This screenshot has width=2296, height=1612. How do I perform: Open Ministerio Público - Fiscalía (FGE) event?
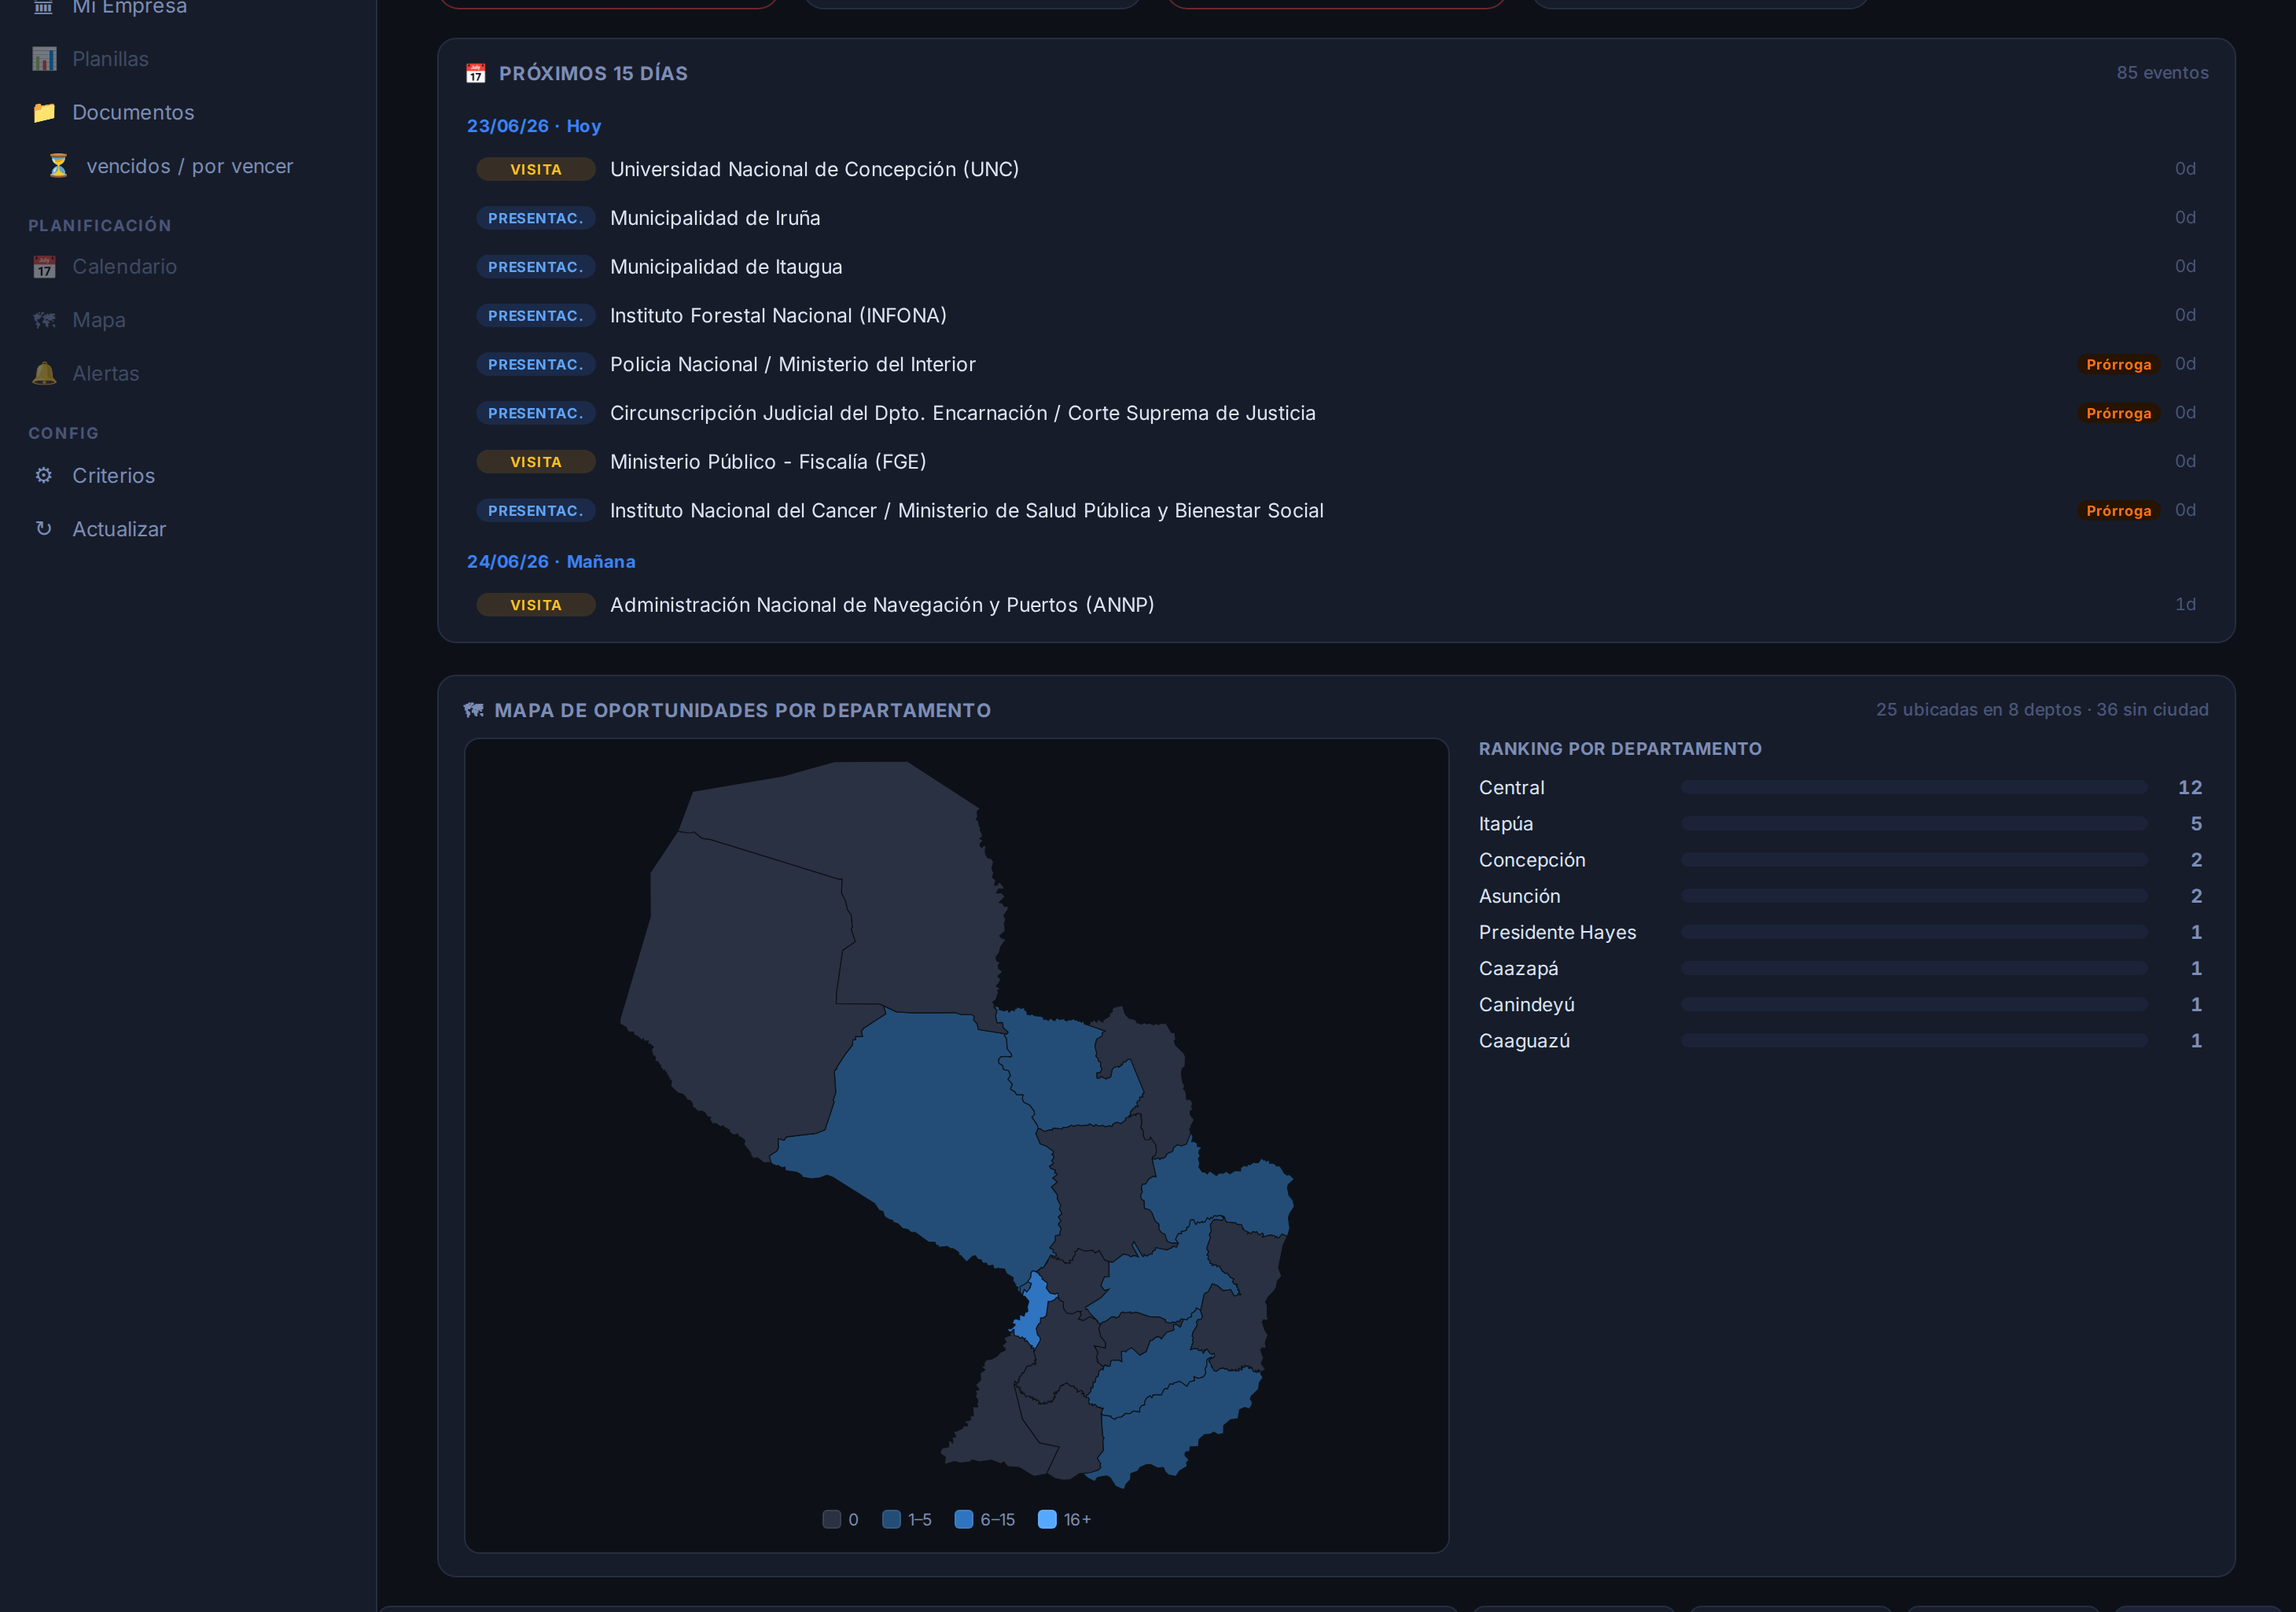1336,462
